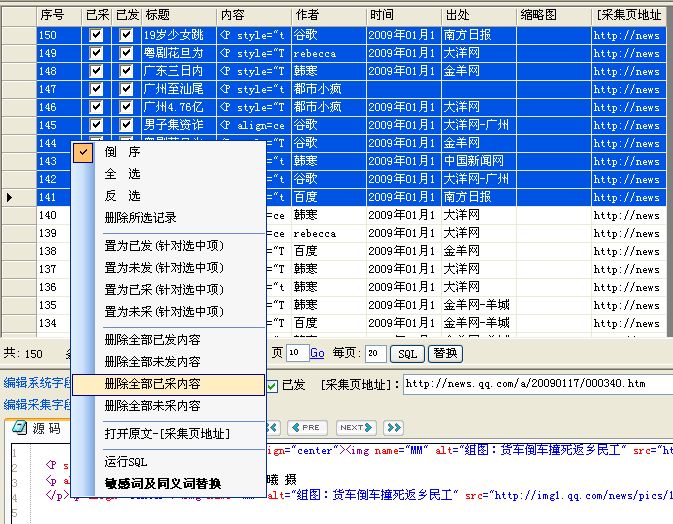Screen dimensions: 673x524
Task: Toggle 已采 checkbox in row 150
Action: coord(96,35)
